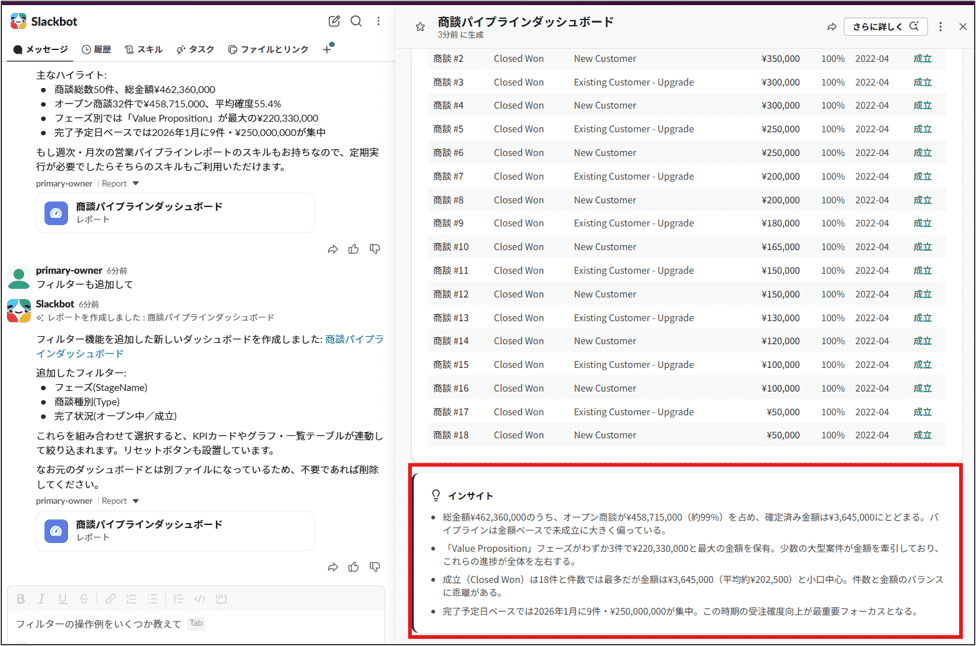Insert a hyperlink via composer link icon
The image size is (976, 646).
click(x=110, y=599)
